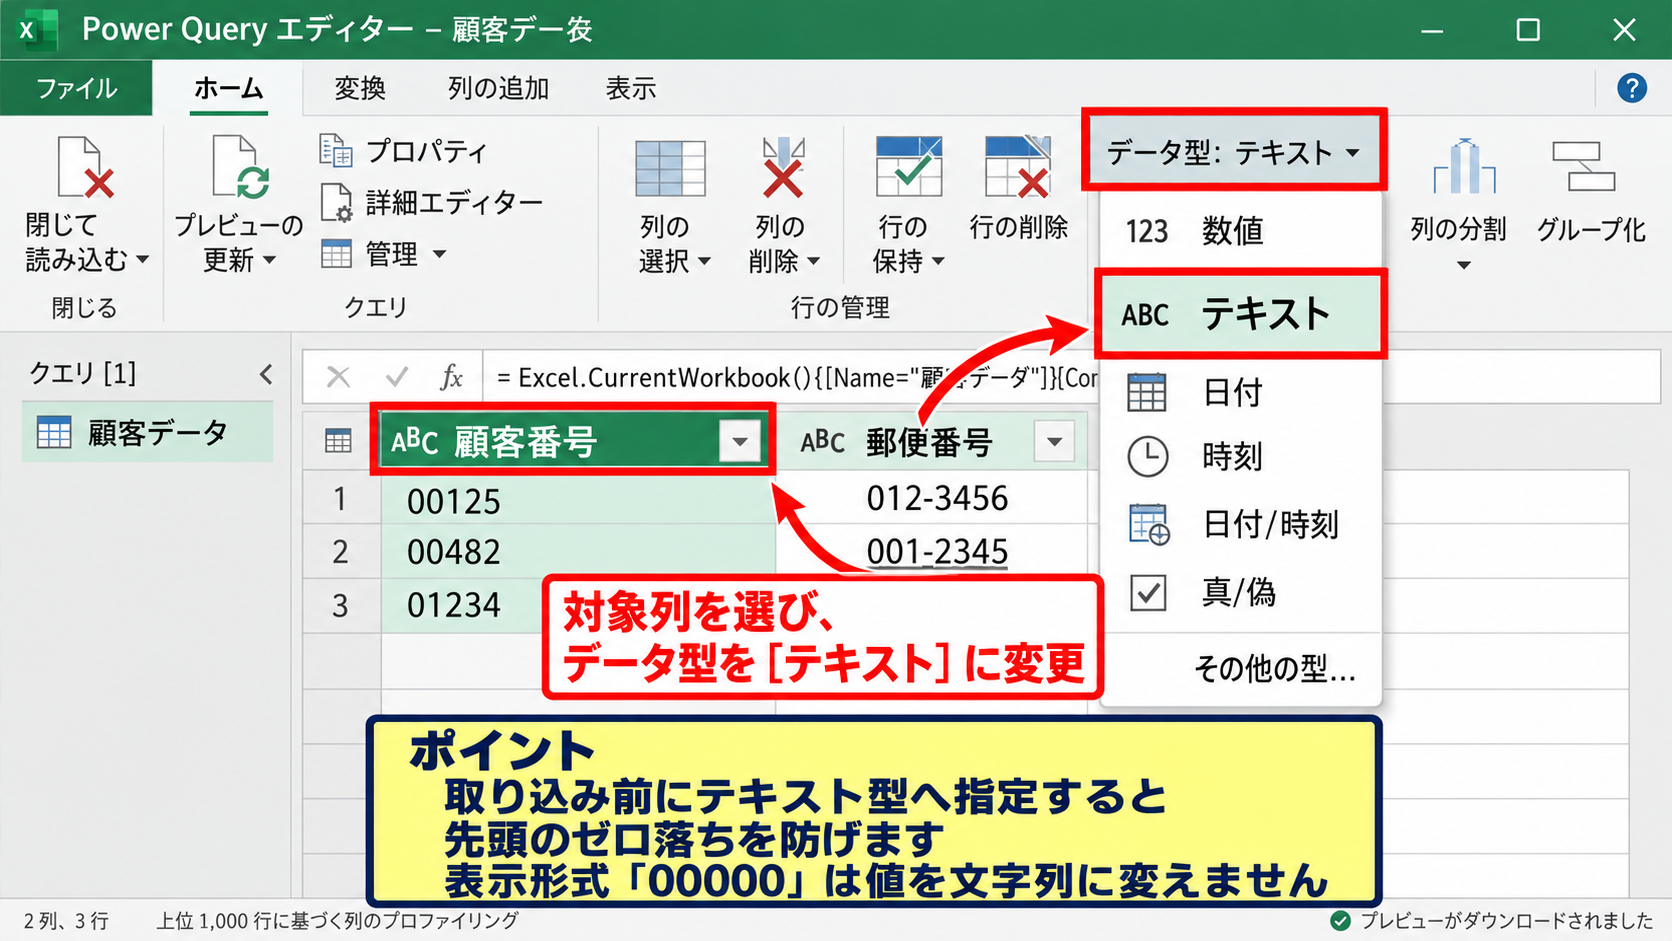The image size is (1672, 941).
Task: Expand 列の分割 dropdown arrow
Action: [x=1464, y=266]
